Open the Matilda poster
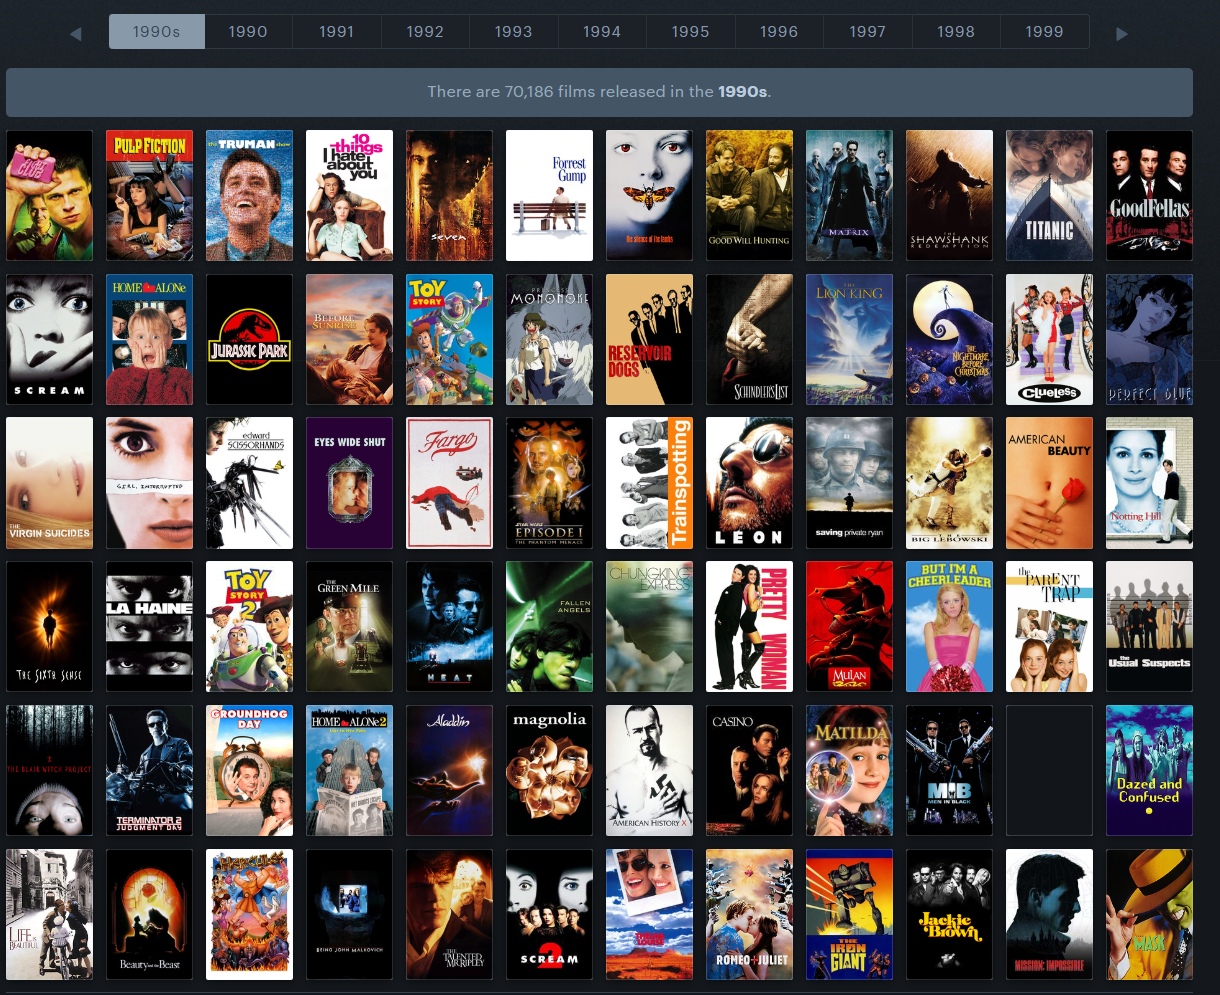Viewport: 1220px width, 995px height. point(850,771)
